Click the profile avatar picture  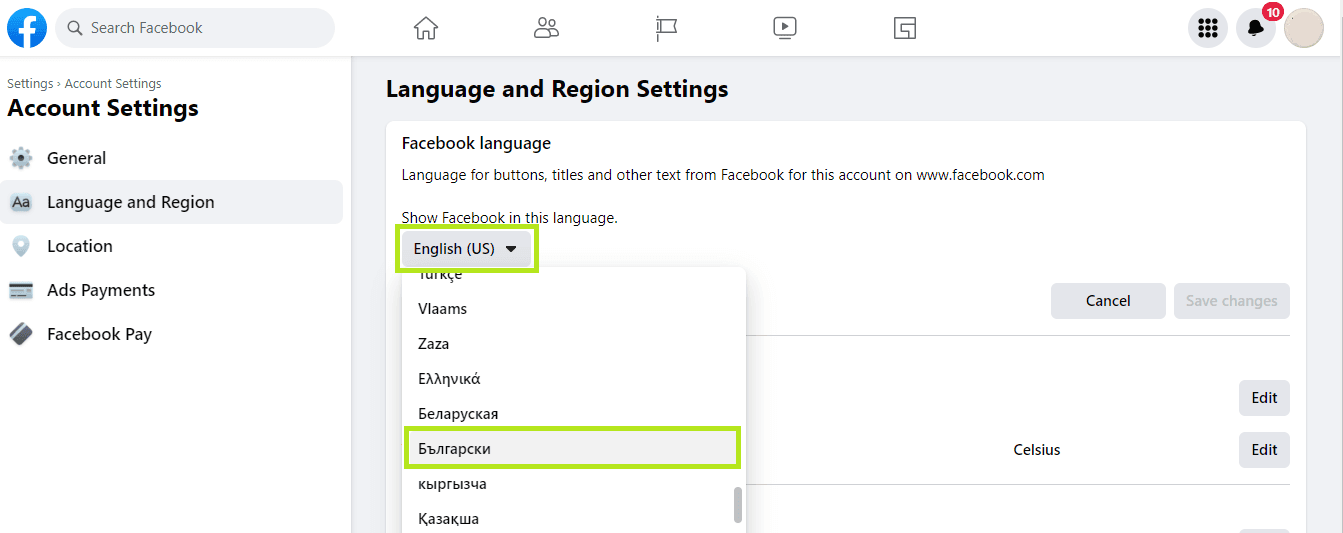tap(1304, 28)
